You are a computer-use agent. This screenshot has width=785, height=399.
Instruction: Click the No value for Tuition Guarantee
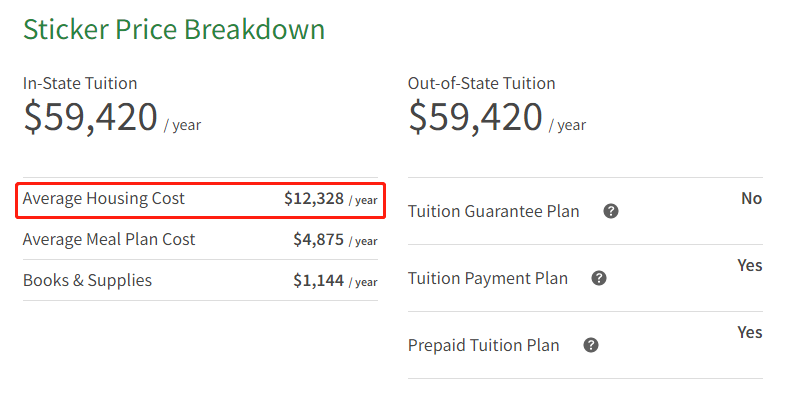tap(752, 198)
